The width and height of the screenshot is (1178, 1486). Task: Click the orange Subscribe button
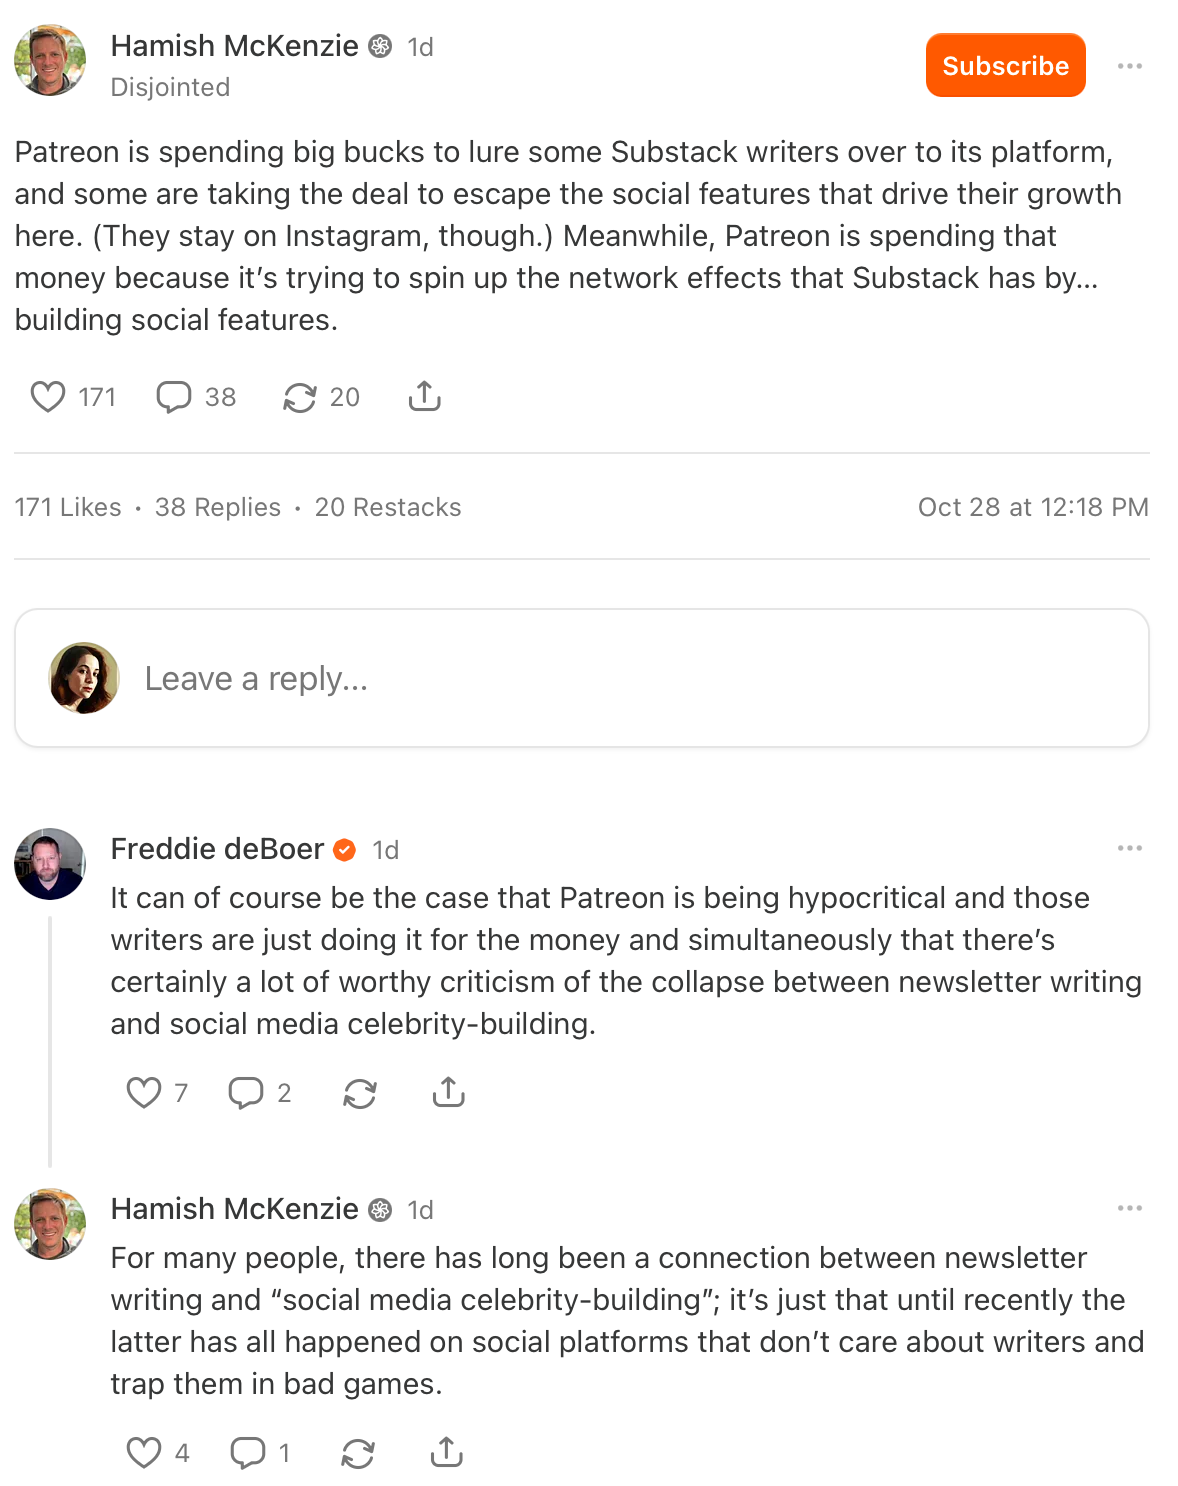(1005, 66)
